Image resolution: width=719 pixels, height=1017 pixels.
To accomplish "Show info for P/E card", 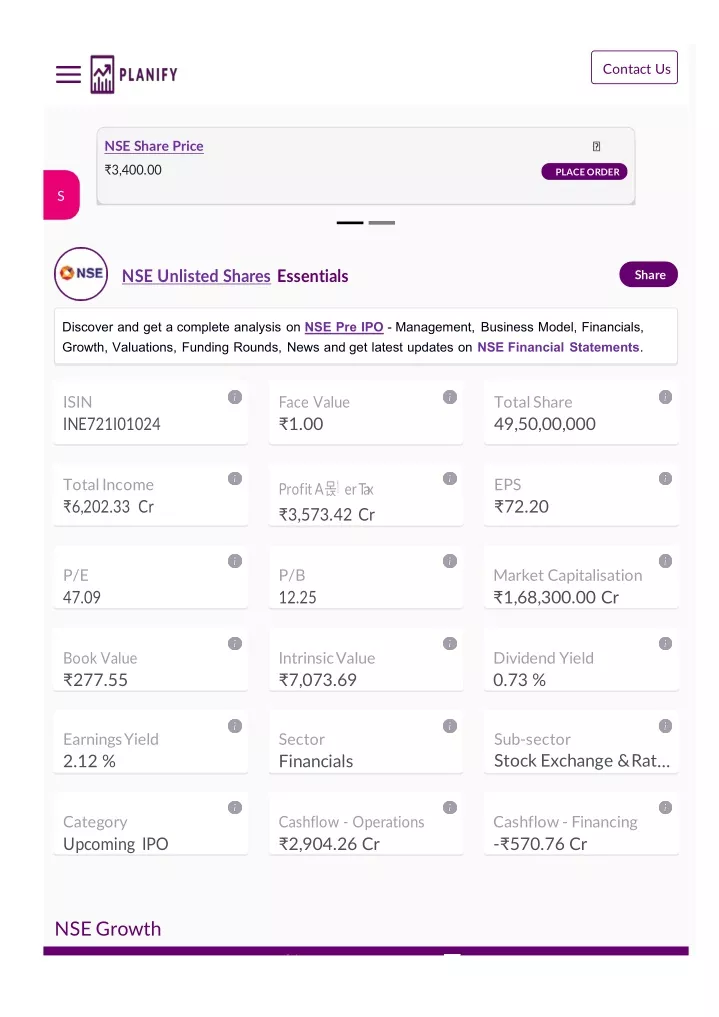I will point(235,561).
